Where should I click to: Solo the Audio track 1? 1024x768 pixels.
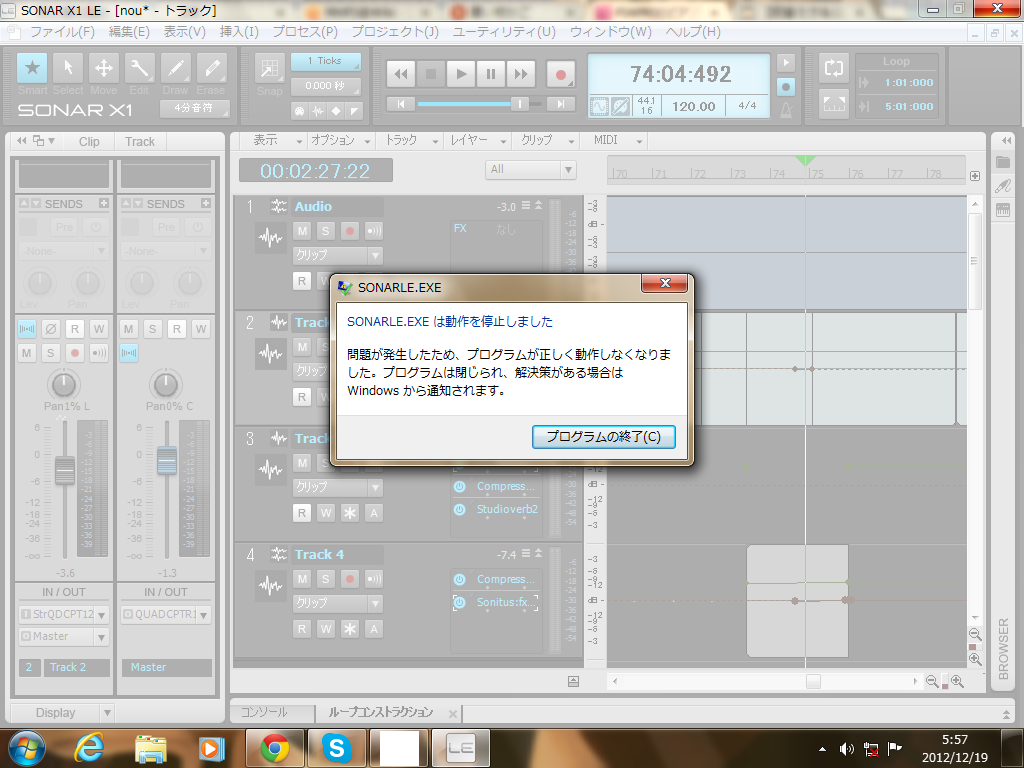click(326, 231)
